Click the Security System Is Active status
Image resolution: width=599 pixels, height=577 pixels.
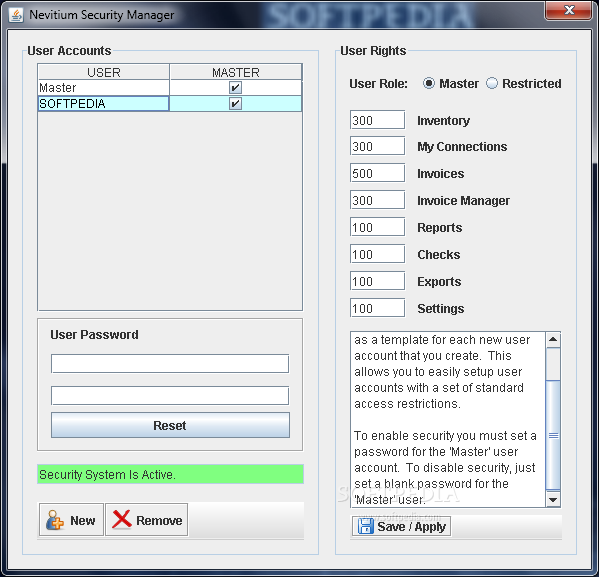(x=170, y=474)
